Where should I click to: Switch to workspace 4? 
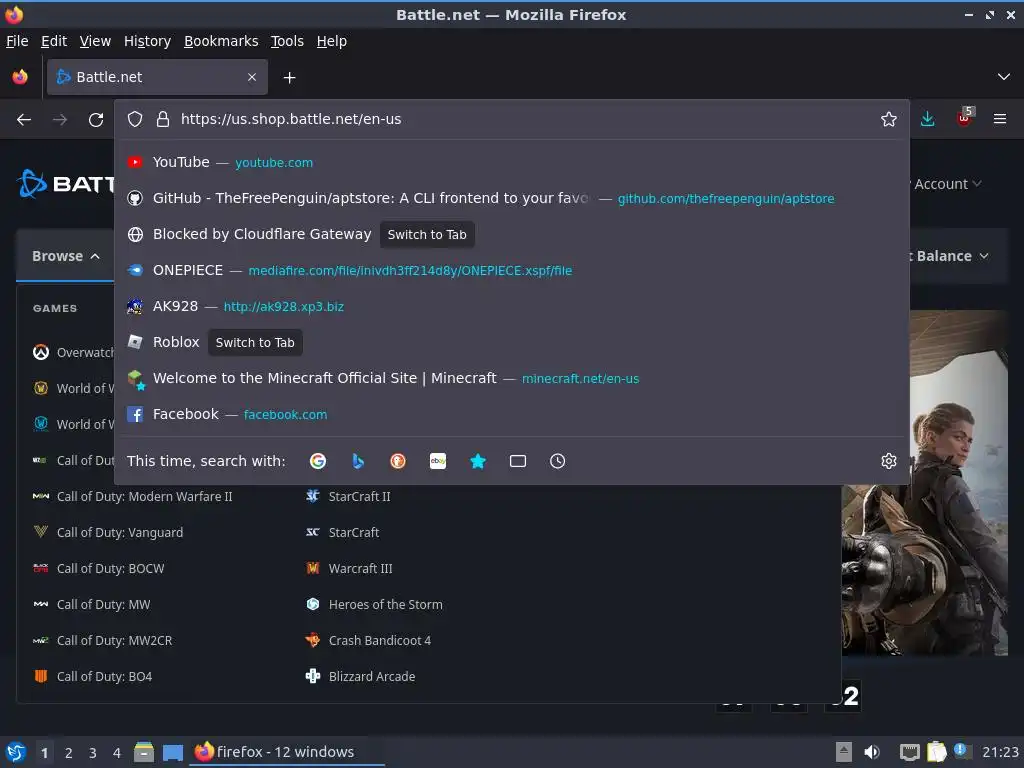[x=117, y=752]
